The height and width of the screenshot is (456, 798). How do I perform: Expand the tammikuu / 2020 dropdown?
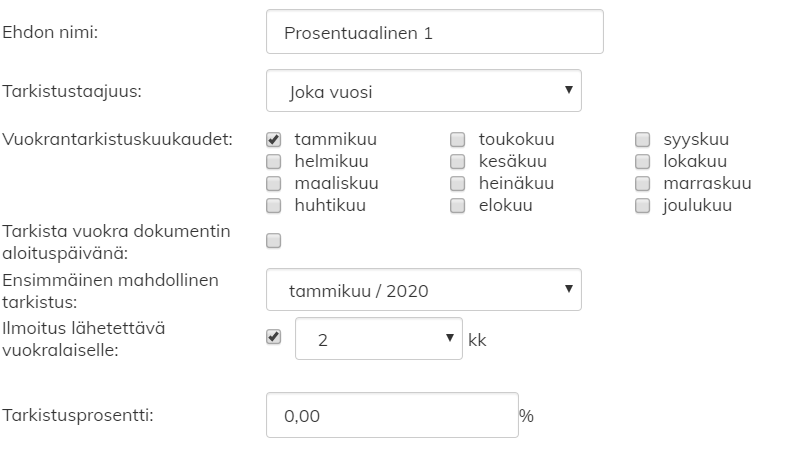click(424, 290)
